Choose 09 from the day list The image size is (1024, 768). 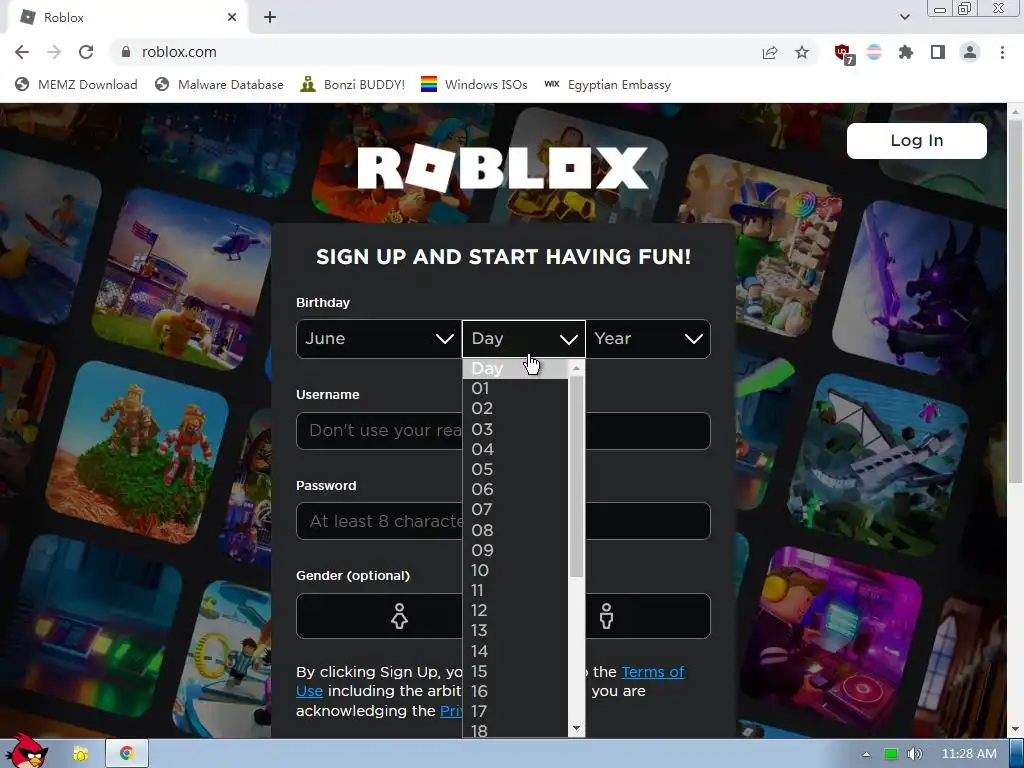[515, 551]
